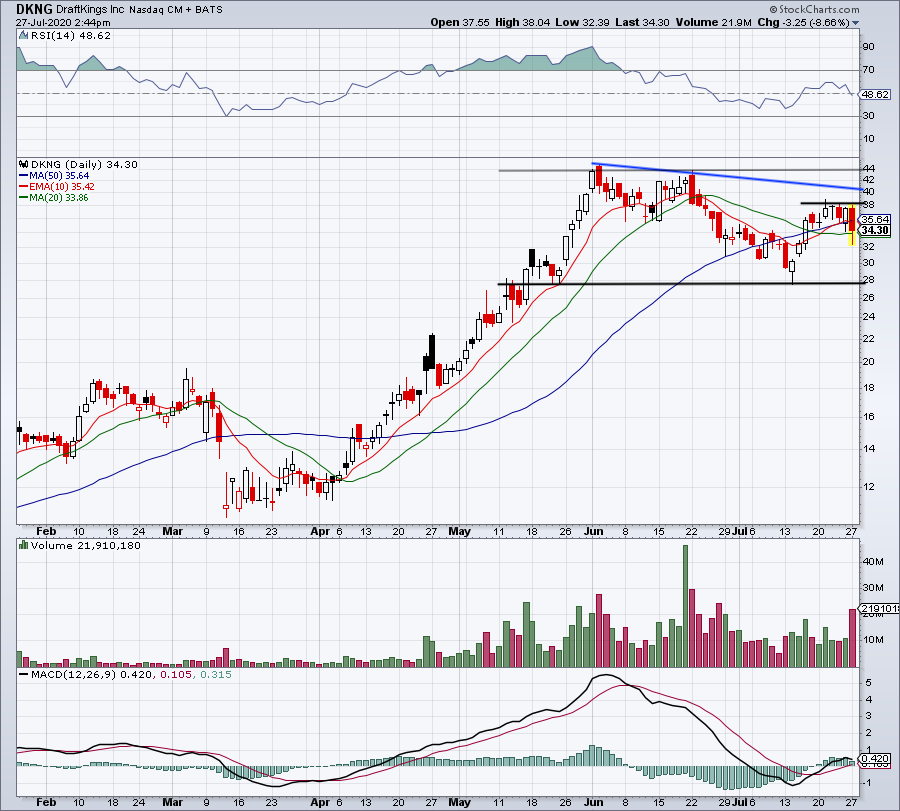Click the 0.420 MACD tag on right axis
The width and height of the screenshot is (900, 811).
(x=875, y=758)
